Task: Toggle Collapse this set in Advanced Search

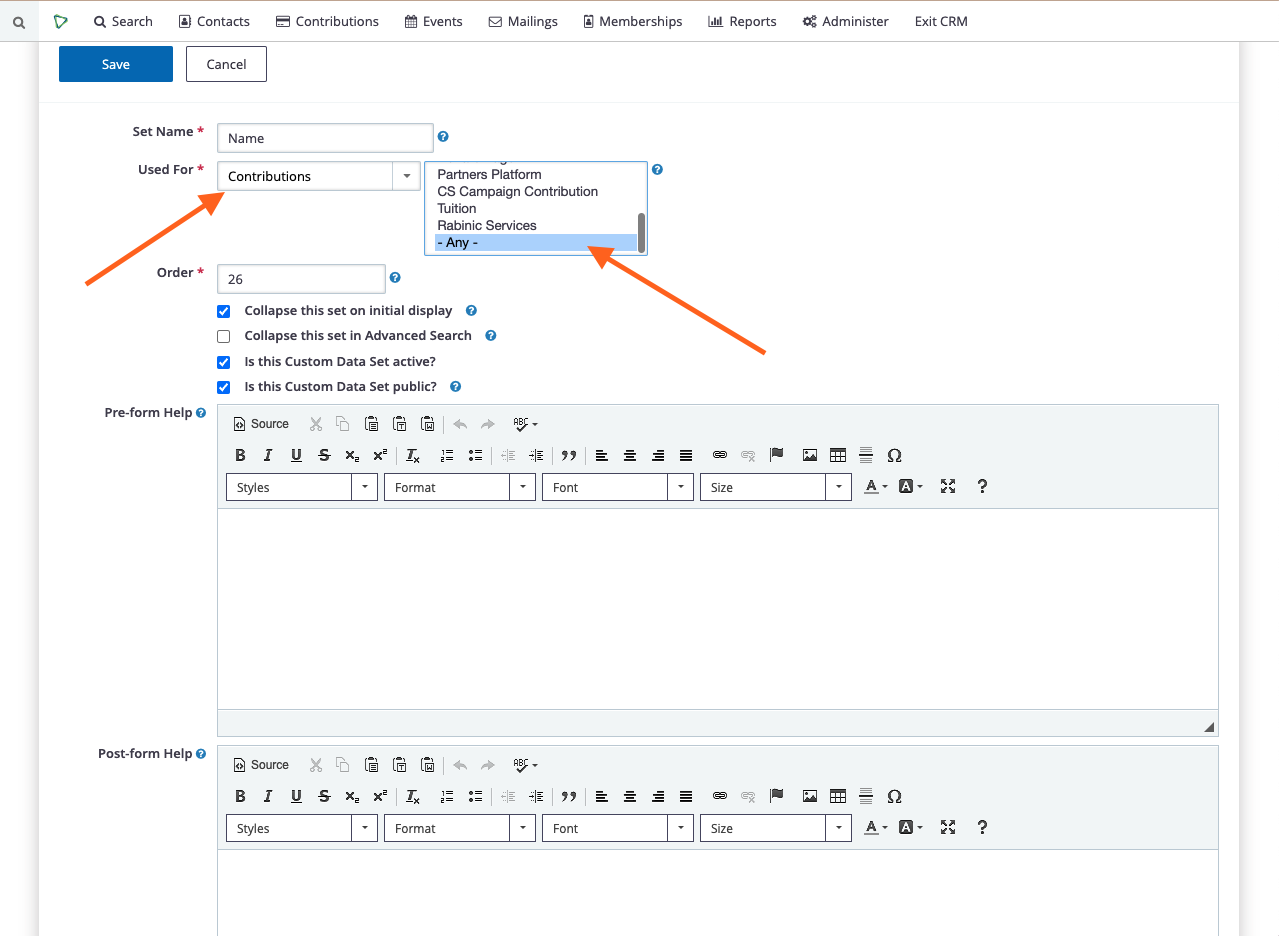Action: click(x=224, y=337)
